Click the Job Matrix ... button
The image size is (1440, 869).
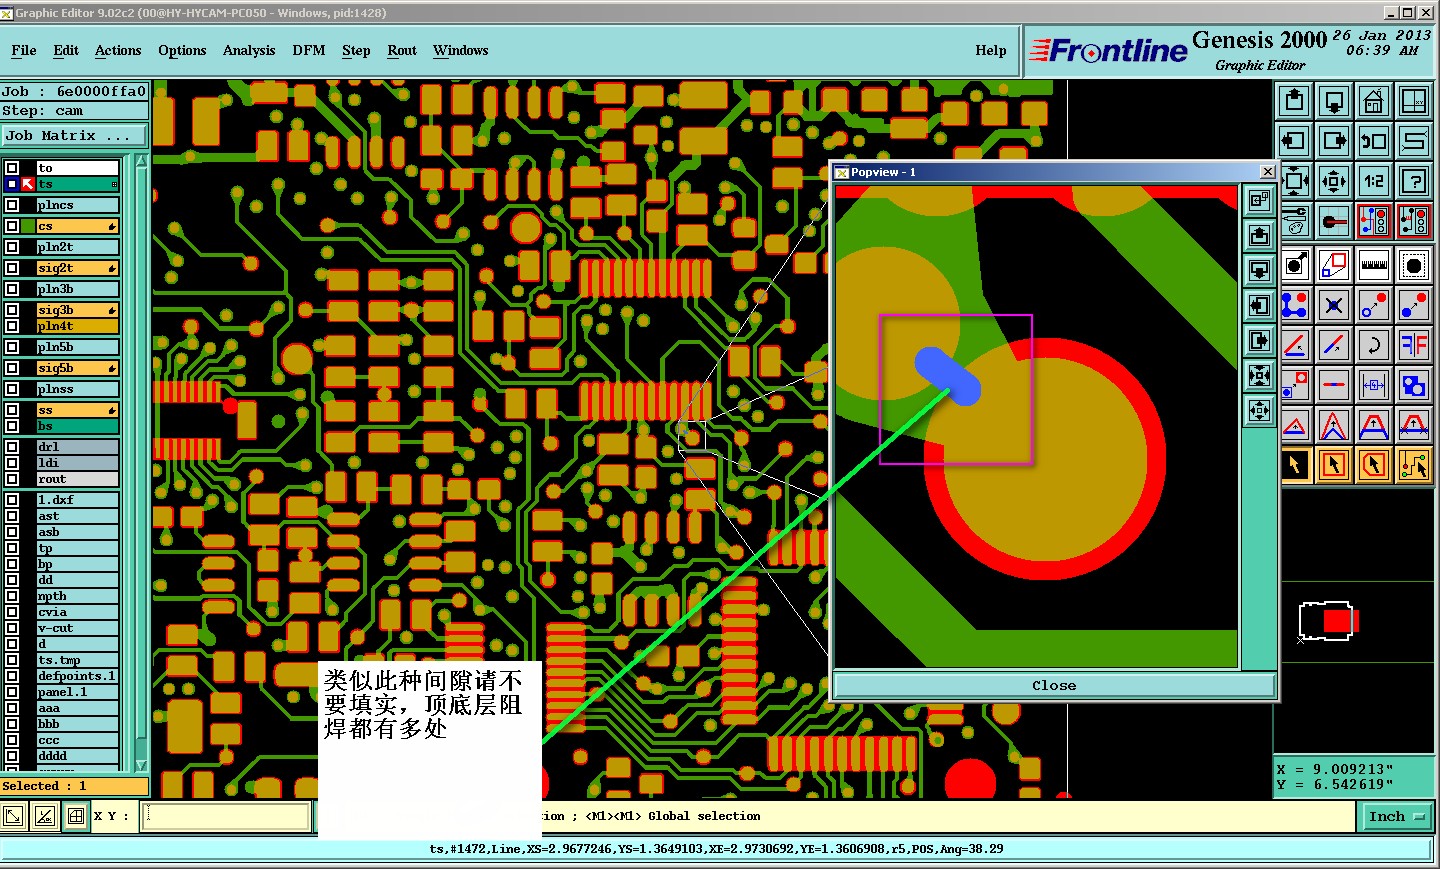pyautogui.click(x=74, y=136)
